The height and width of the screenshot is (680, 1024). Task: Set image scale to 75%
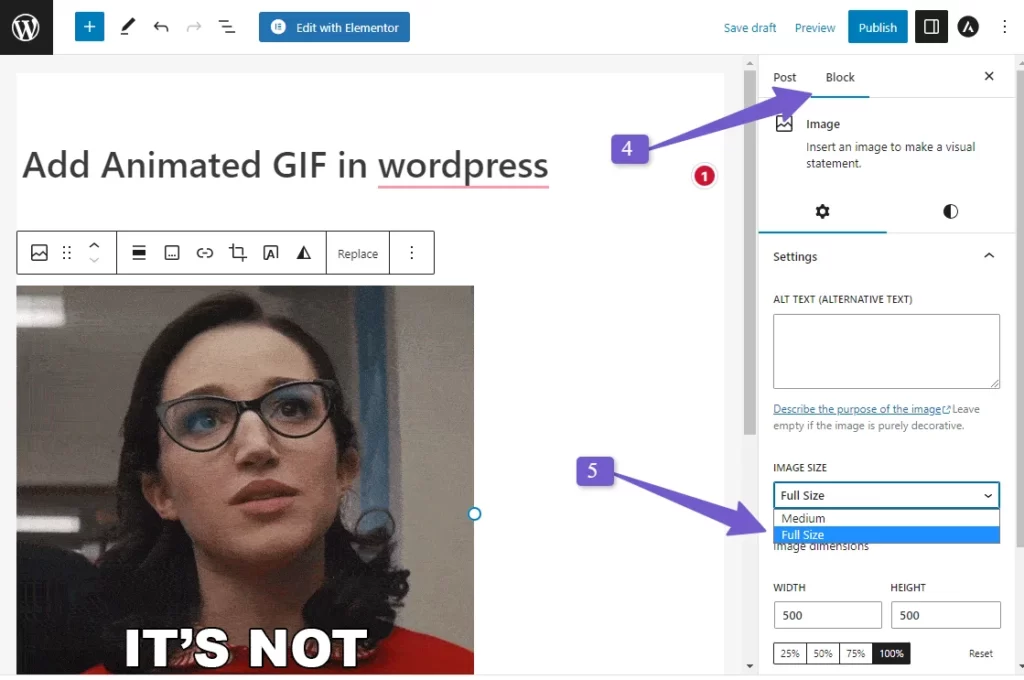pyautogui.click(x=856, y=653)
